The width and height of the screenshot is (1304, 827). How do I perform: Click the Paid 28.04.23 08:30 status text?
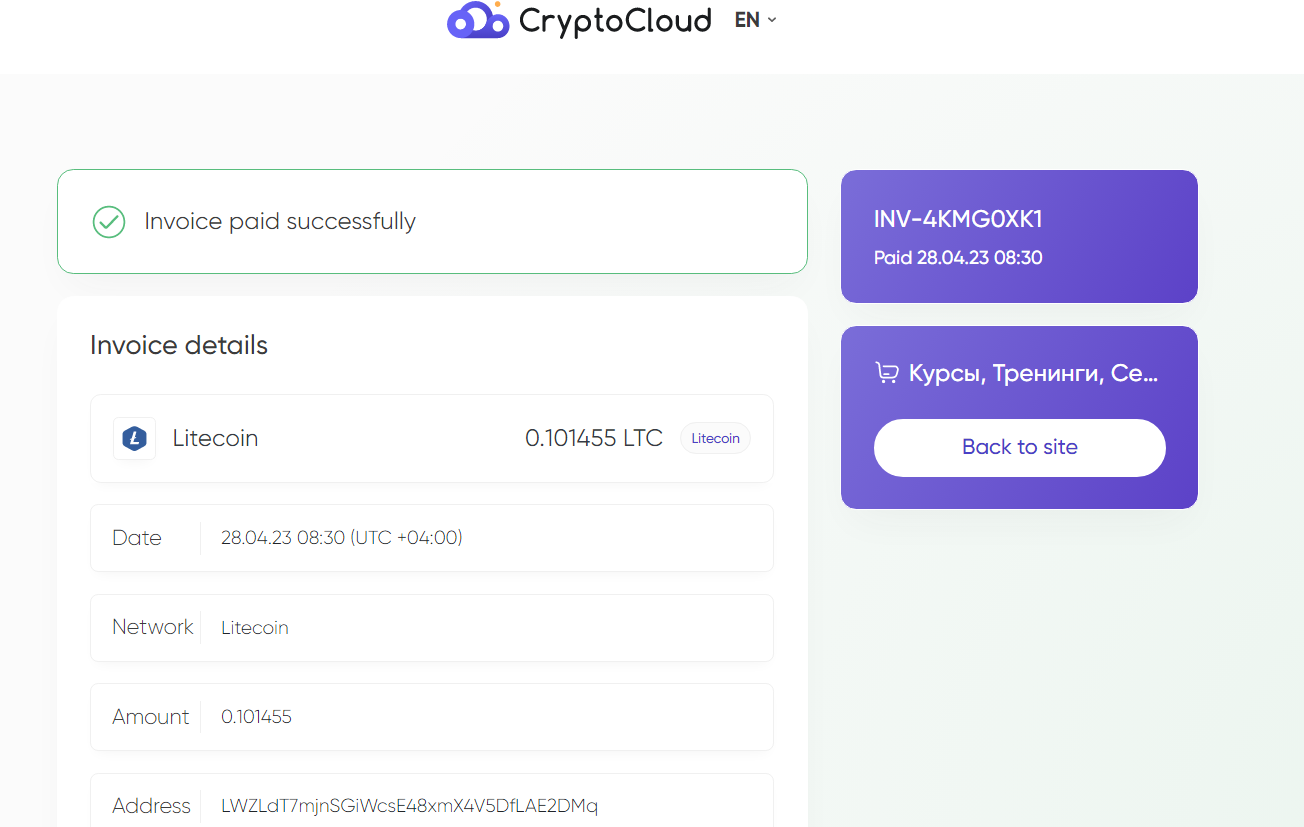point(958,258)
